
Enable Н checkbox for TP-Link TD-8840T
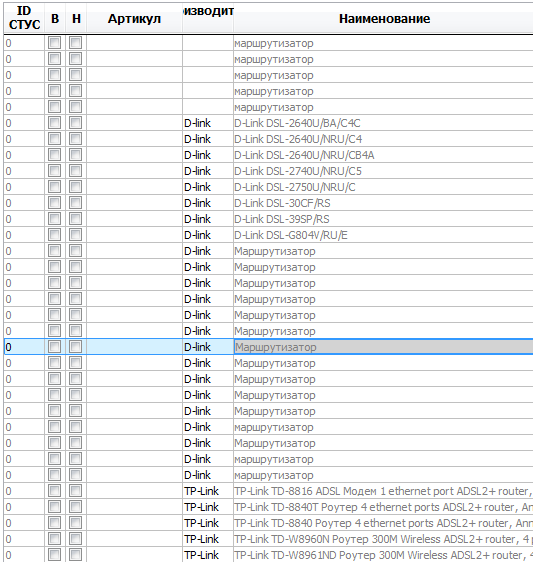(x=76, y=507)
